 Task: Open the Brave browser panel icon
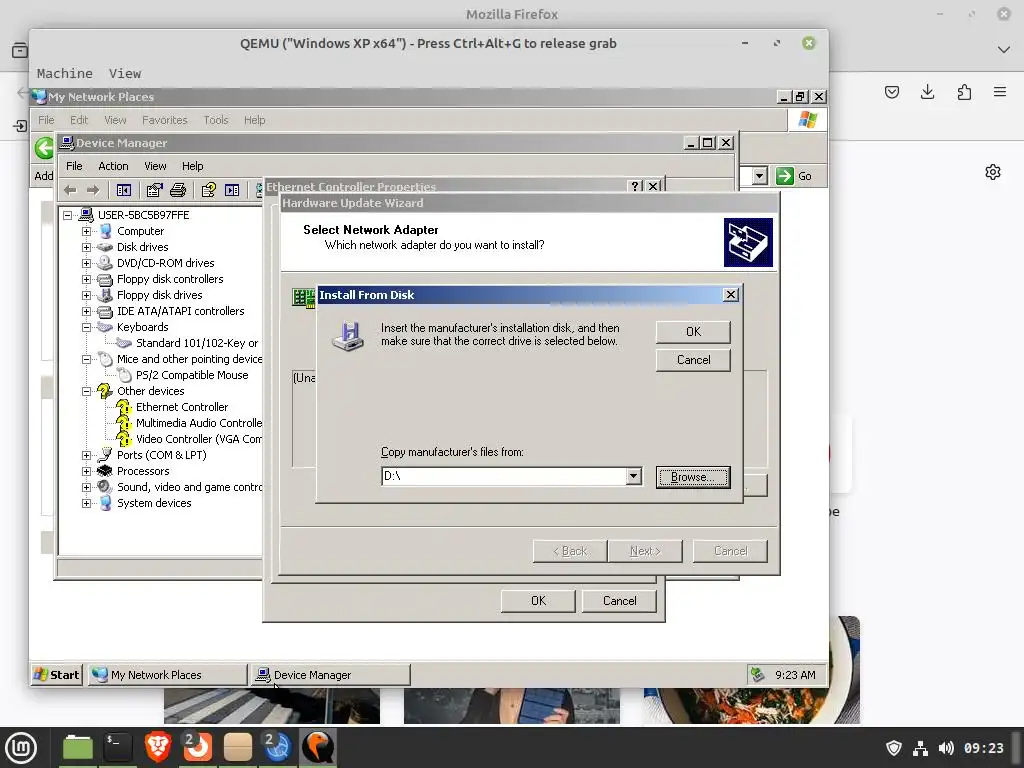tap(157, 747)
